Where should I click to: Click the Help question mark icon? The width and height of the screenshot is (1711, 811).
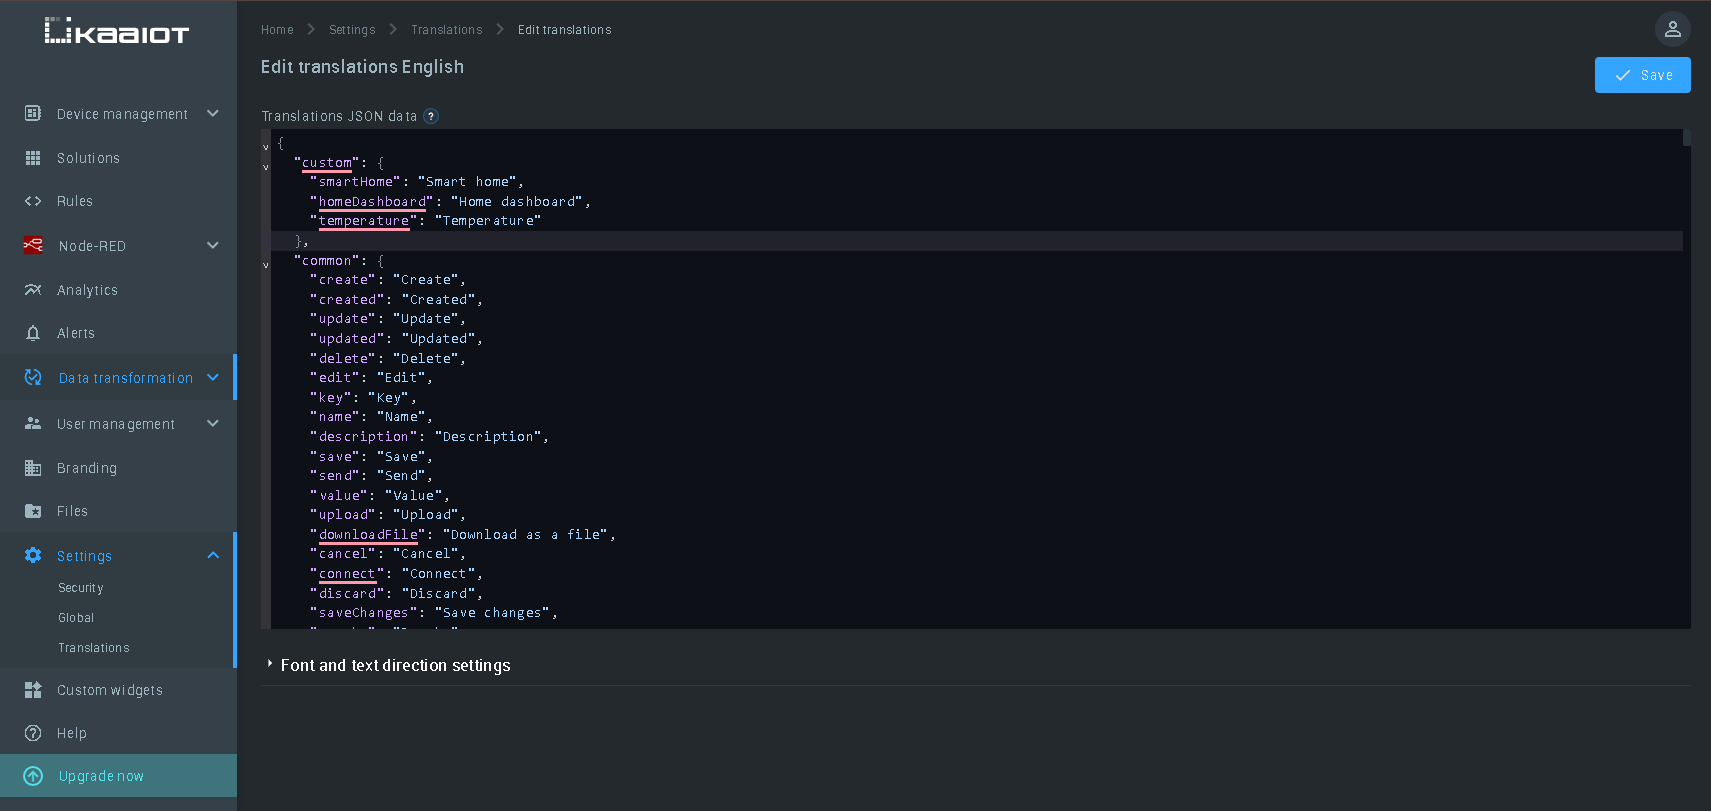(x=33, y=733)
